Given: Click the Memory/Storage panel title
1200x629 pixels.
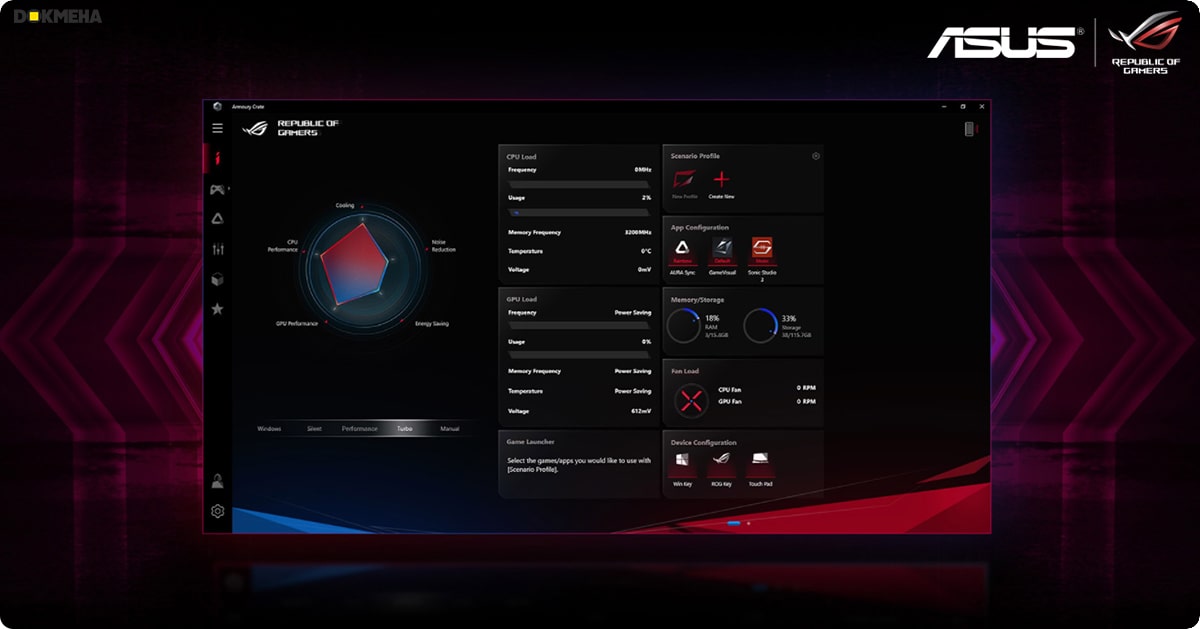Looking at the screenshot, I should tap(697, 299).
